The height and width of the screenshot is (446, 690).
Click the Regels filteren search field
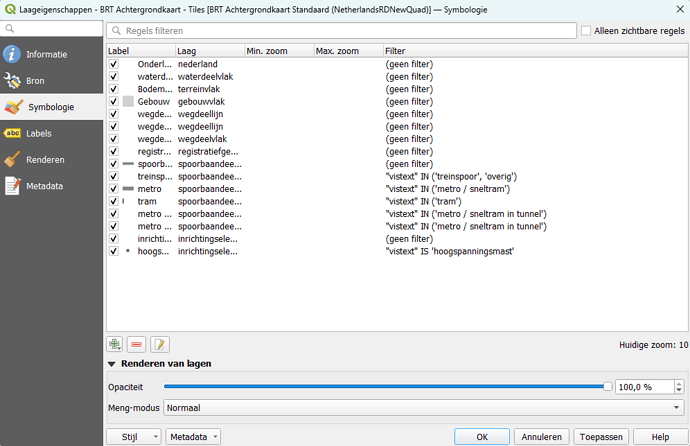(x=341, y=31)
